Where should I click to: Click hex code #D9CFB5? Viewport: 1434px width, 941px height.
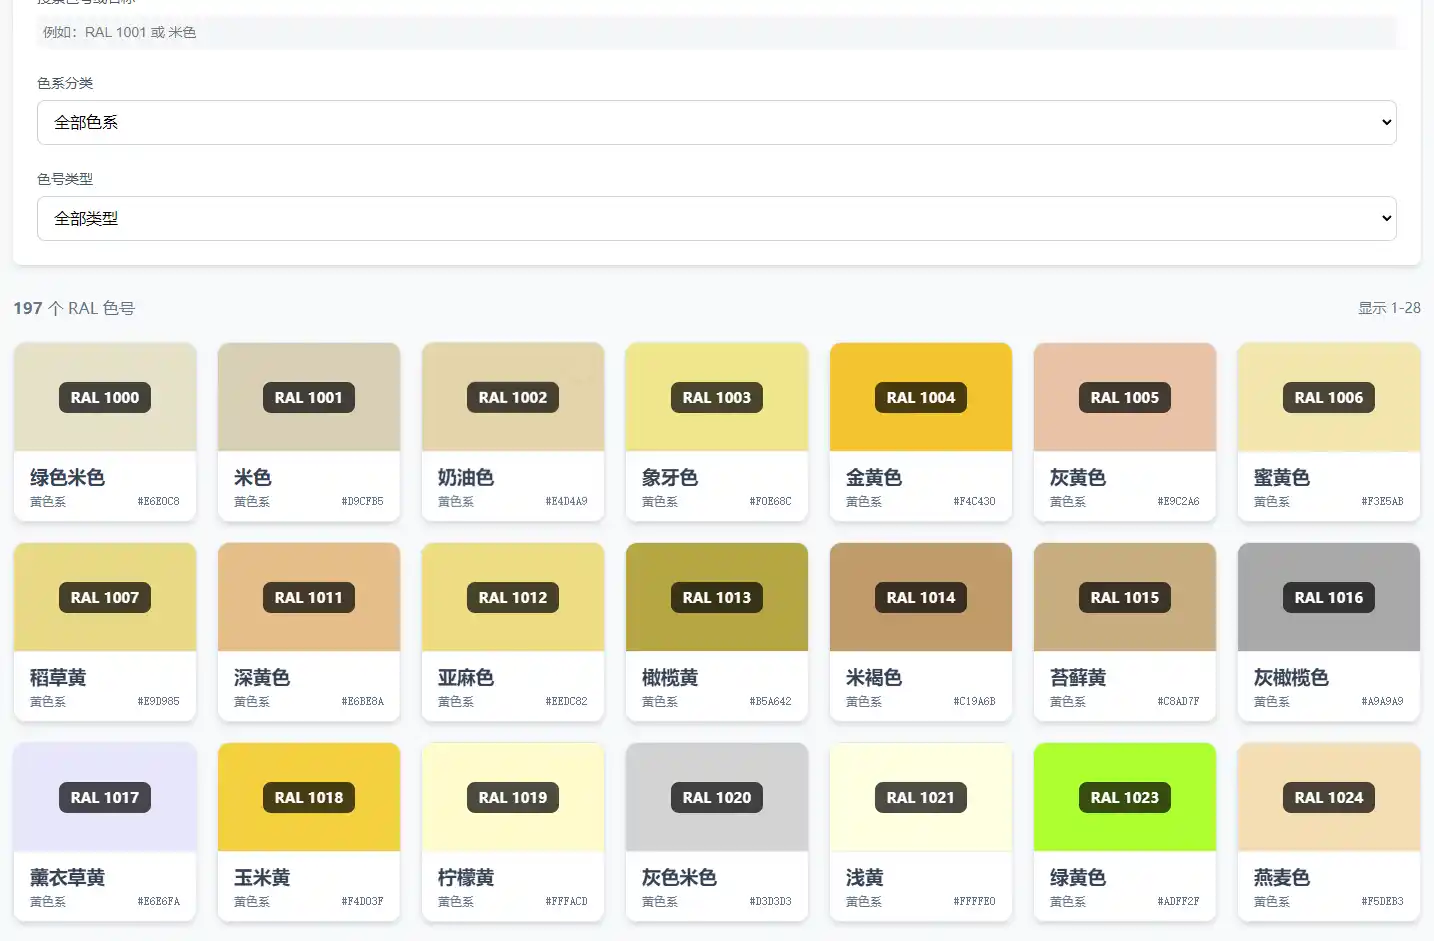pyautogui.click(x=362, y=502)
